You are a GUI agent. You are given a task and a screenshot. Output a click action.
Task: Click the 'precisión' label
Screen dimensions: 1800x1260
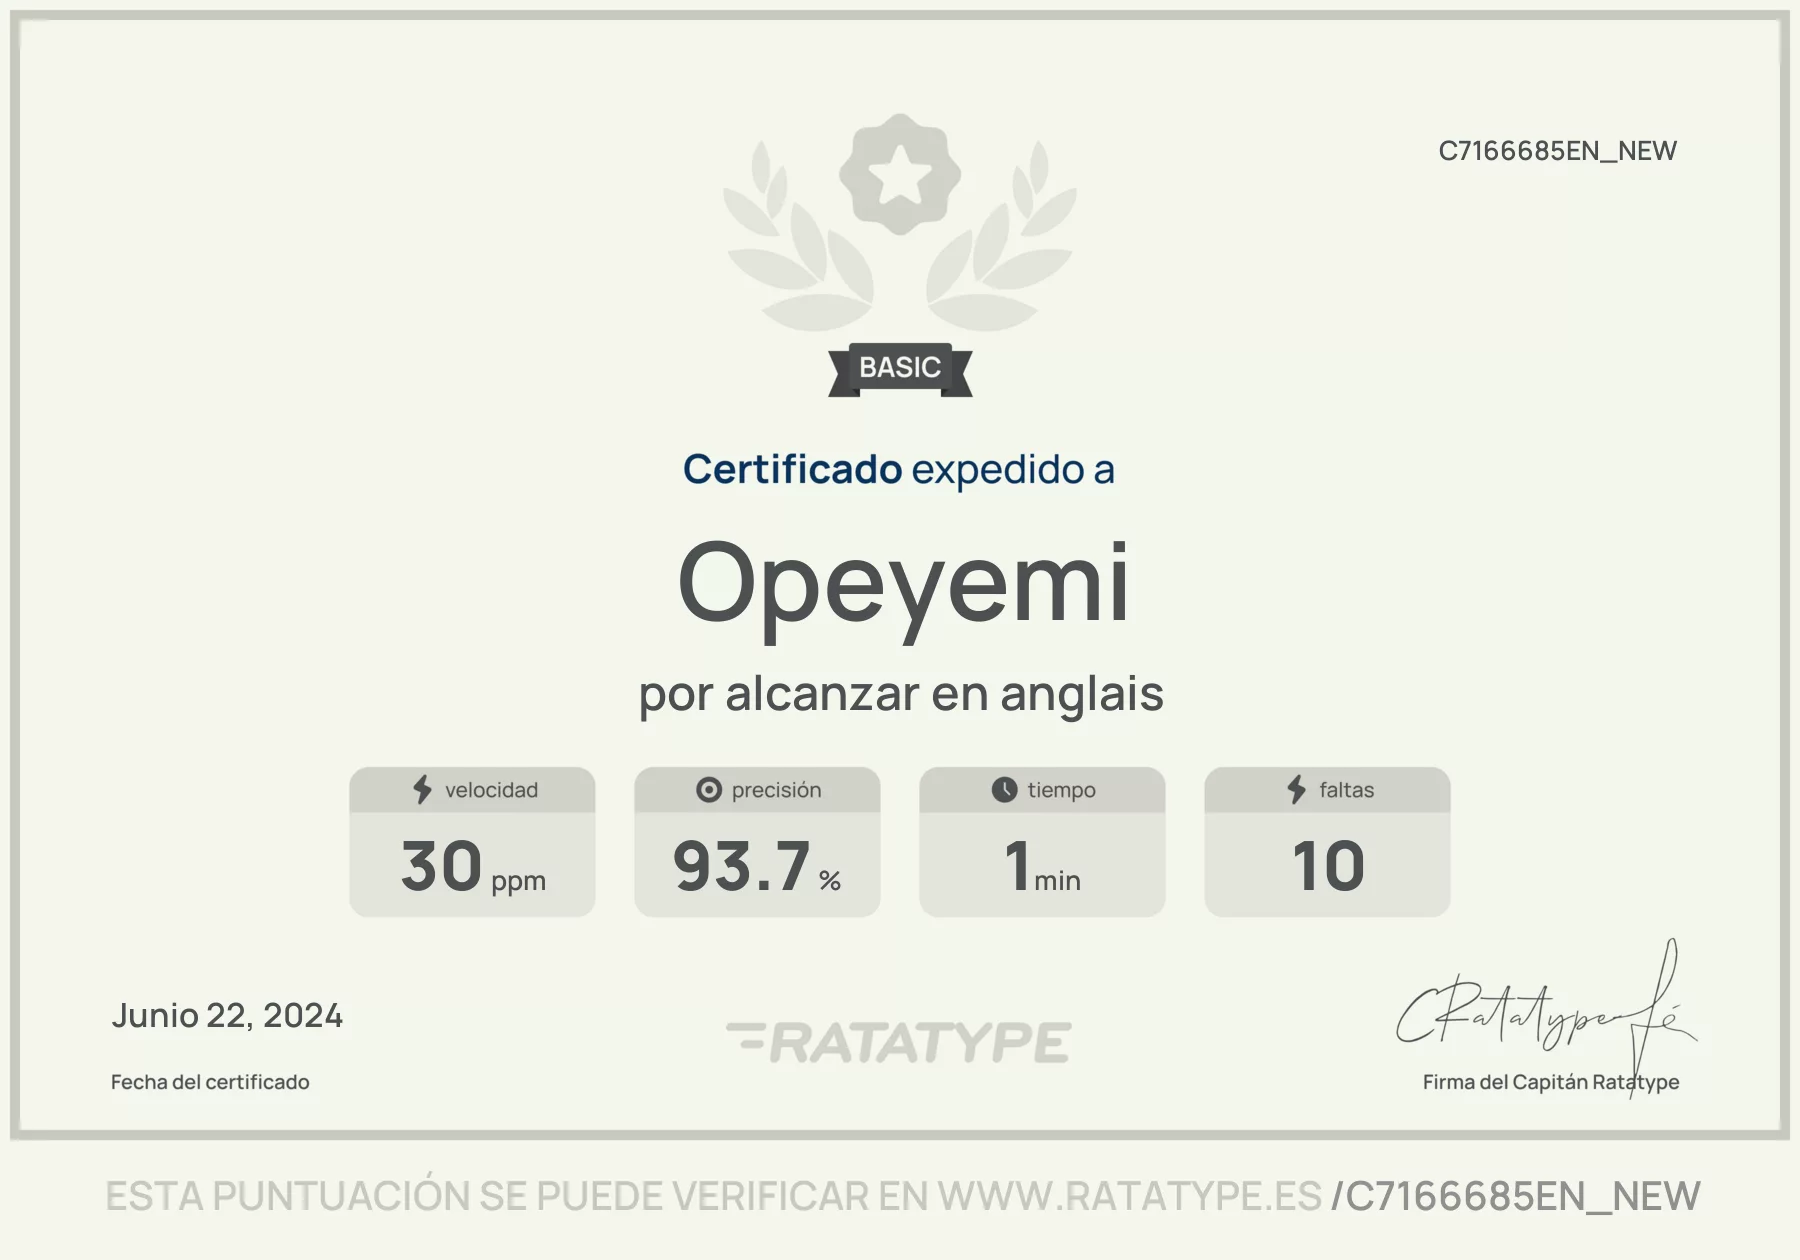click(776, 790)
